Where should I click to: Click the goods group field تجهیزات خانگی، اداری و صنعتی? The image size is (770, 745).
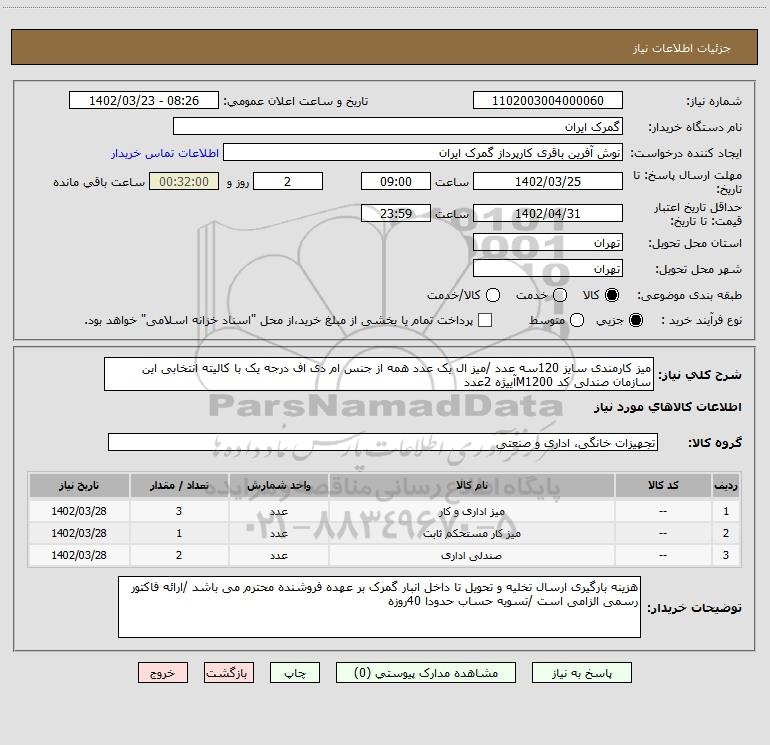tap(383, 442)
